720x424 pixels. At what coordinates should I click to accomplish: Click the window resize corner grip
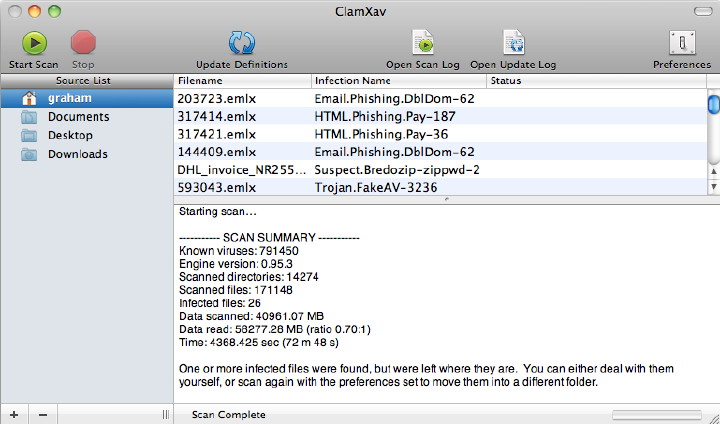pyautogui.click(x=713, y=417)
